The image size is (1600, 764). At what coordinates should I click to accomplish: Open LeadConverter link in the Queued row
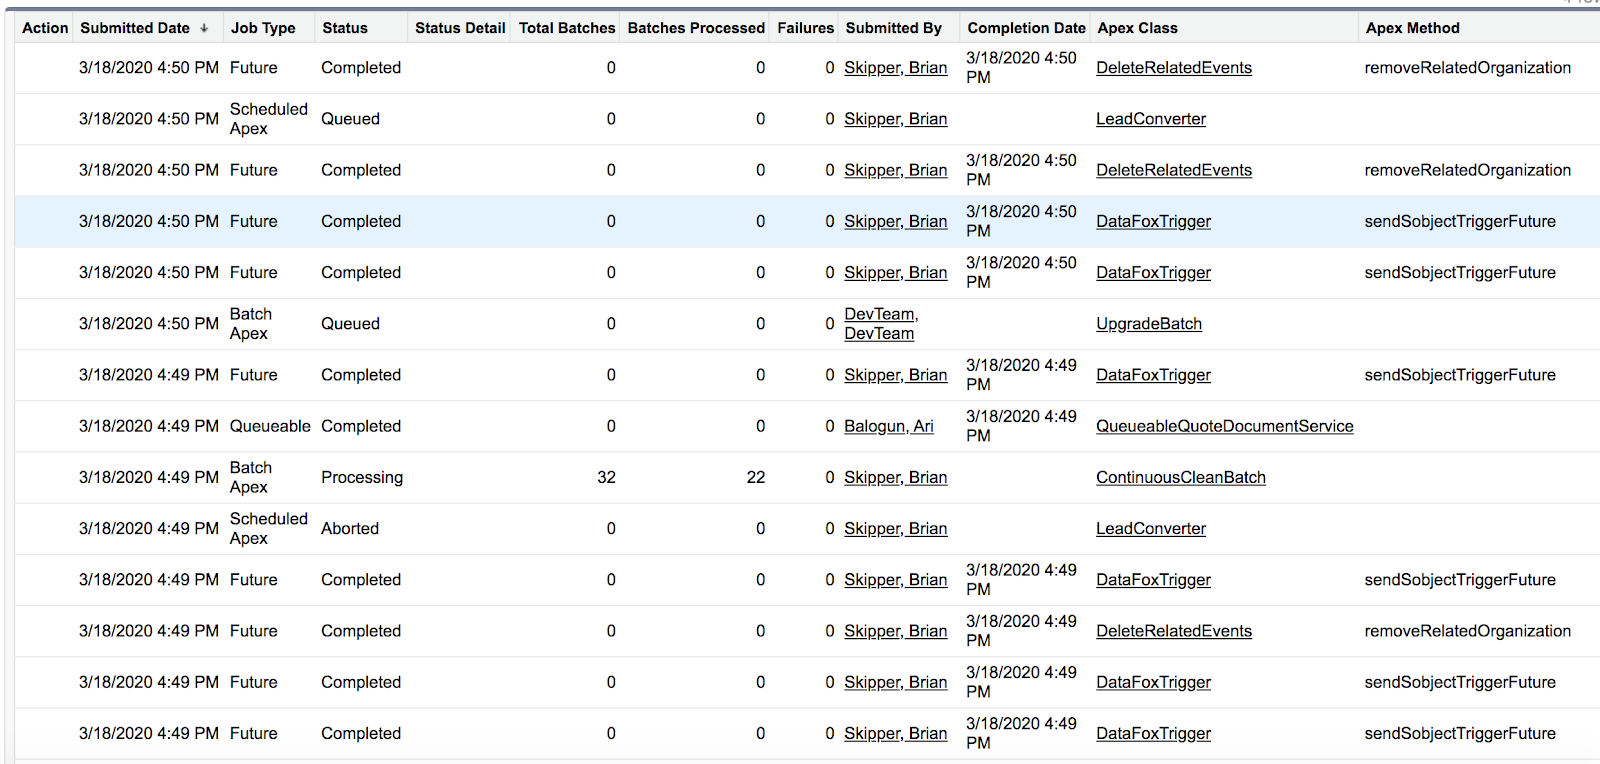click(1150, 119)
